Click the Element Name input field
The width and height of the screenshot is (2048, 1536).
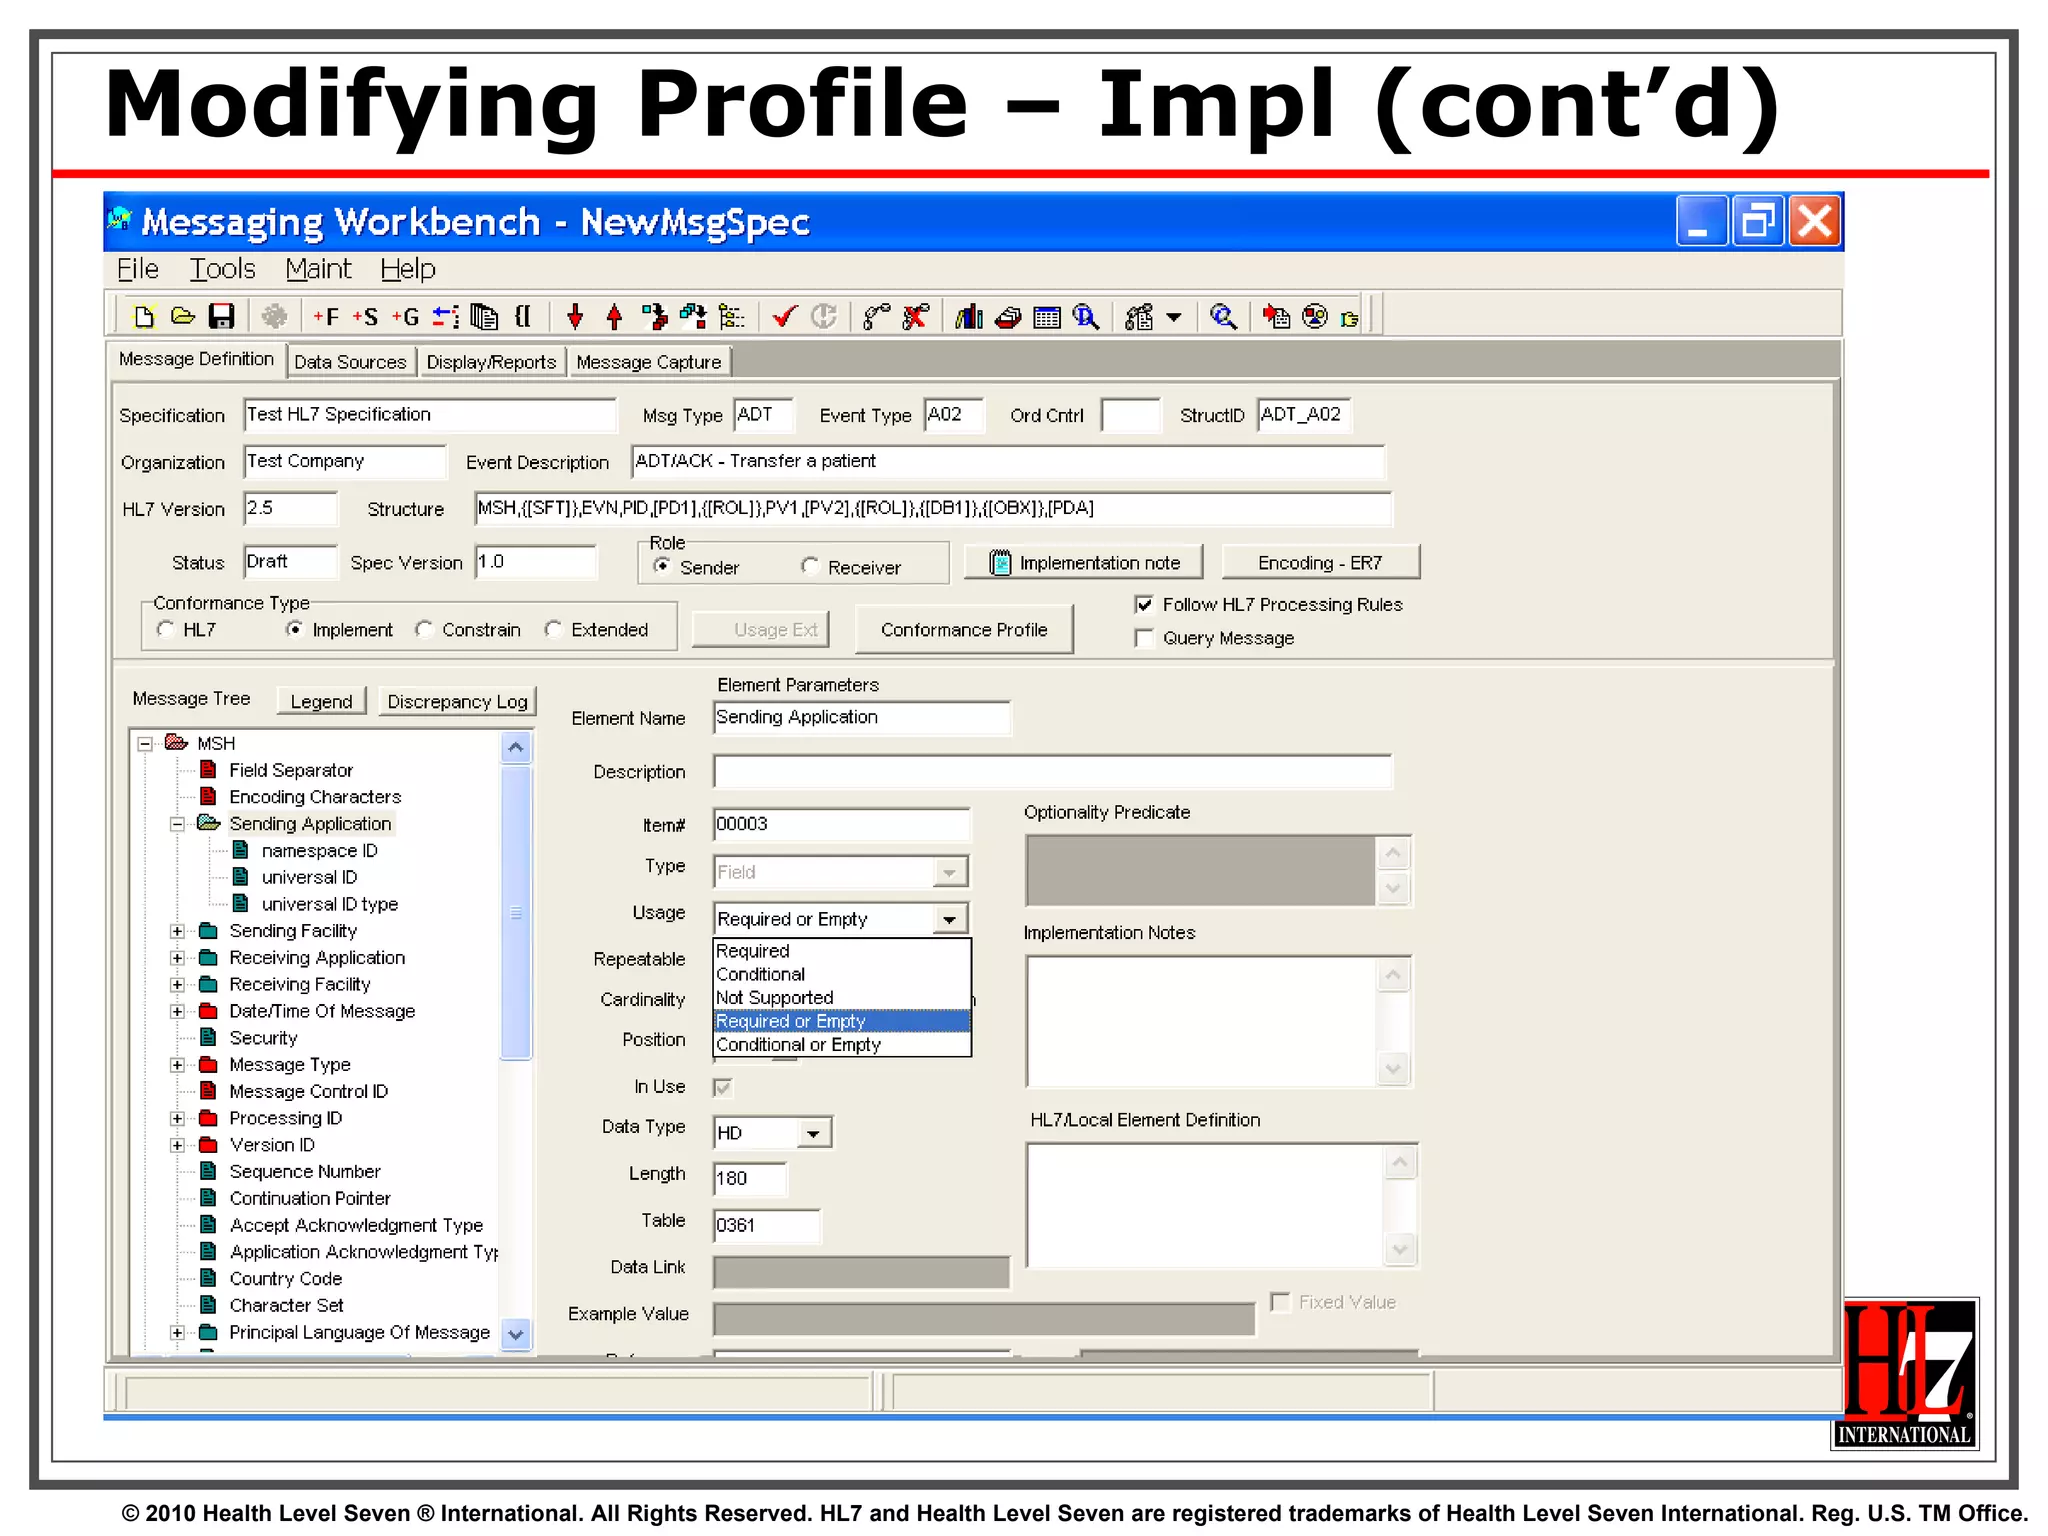(862, 718)
